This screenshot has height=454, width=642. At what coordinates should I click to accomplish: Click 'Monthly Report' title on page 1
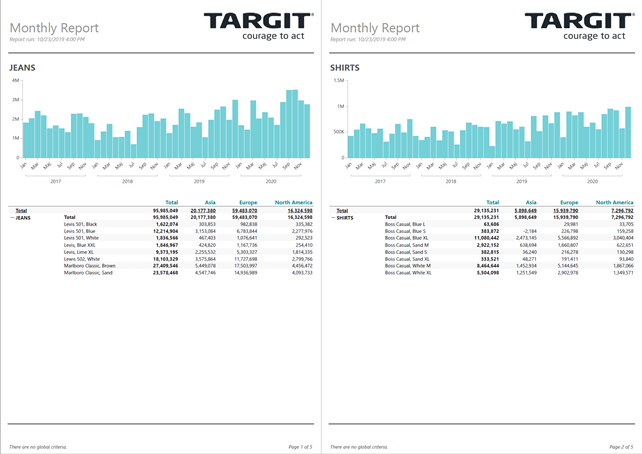point(54,28)
